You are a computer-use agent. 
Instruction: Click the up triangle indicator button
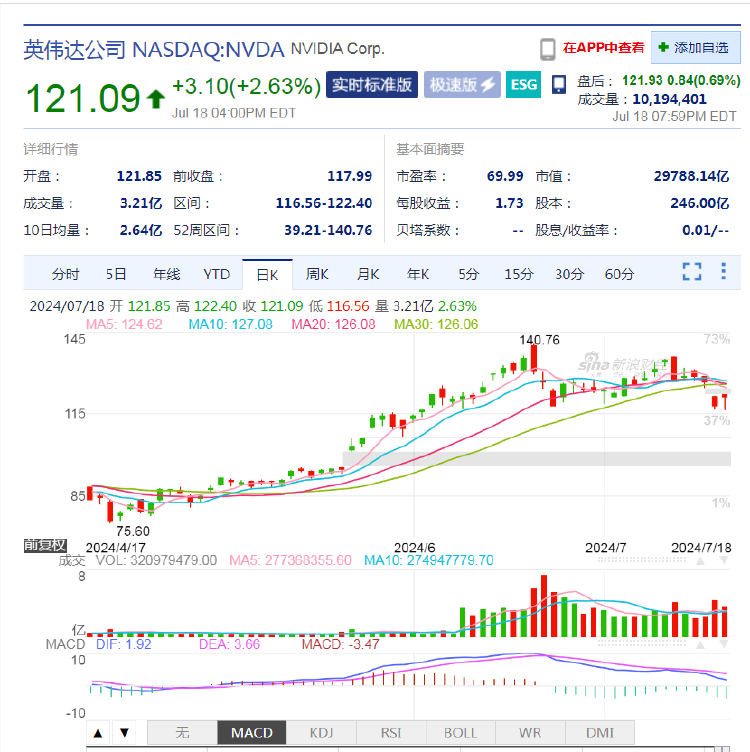coord(98,733)
